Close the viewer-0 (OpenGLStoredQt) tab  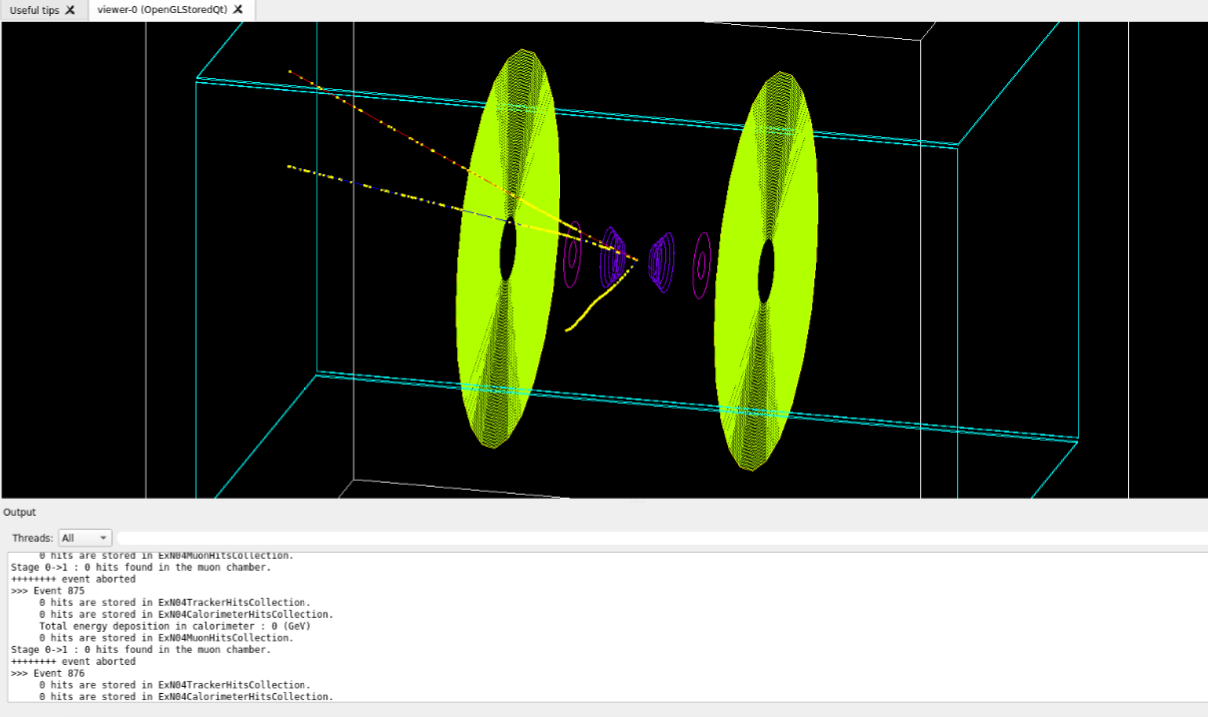tap(236, 9)
